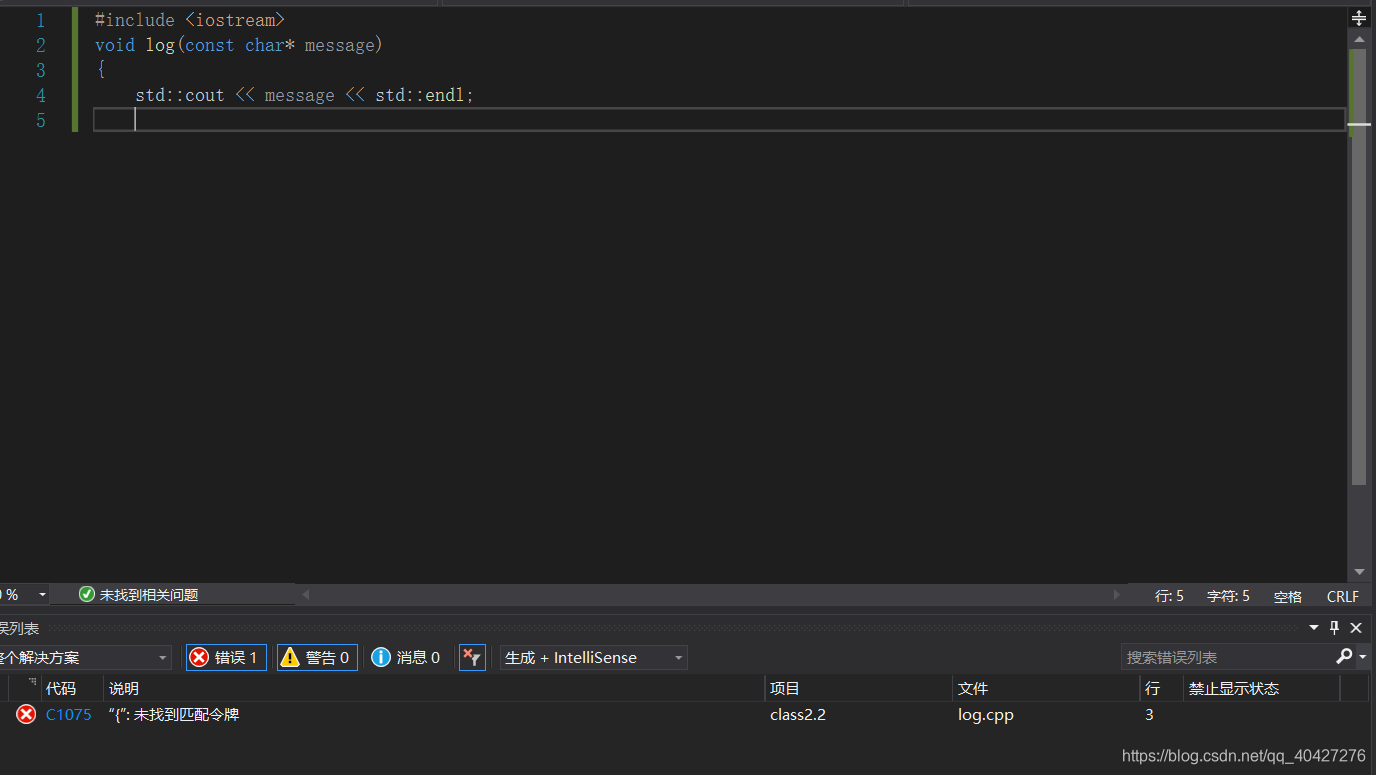Viewport: 1376px width, 775px height.
Task: Open the solution scope dropdown
Action: (84, 657)
